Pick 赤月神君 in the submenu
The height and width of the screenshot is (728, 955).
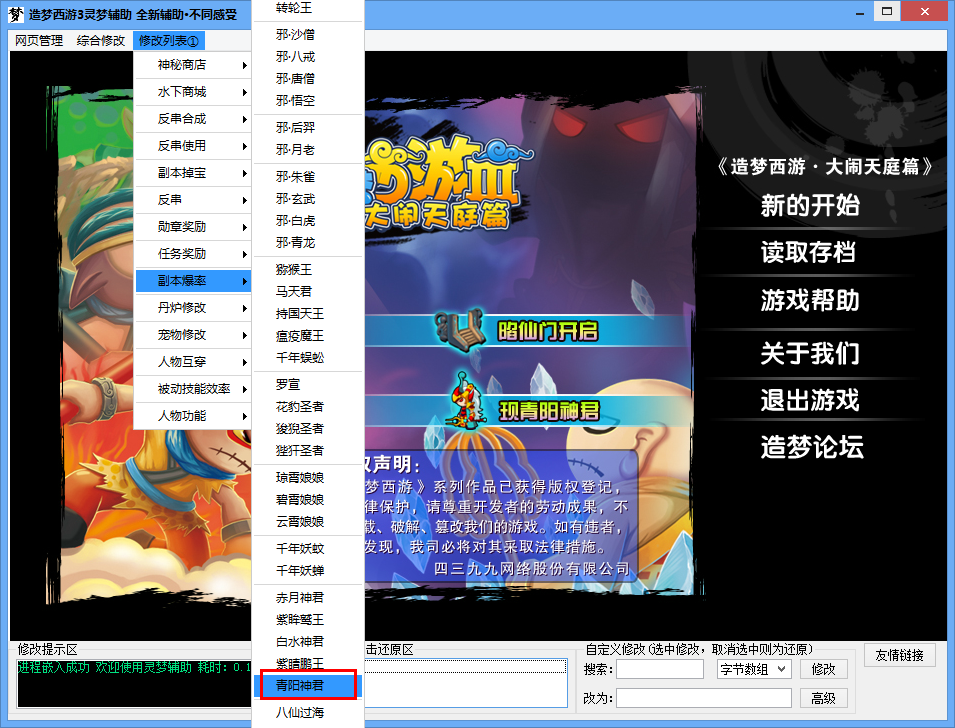308,598
